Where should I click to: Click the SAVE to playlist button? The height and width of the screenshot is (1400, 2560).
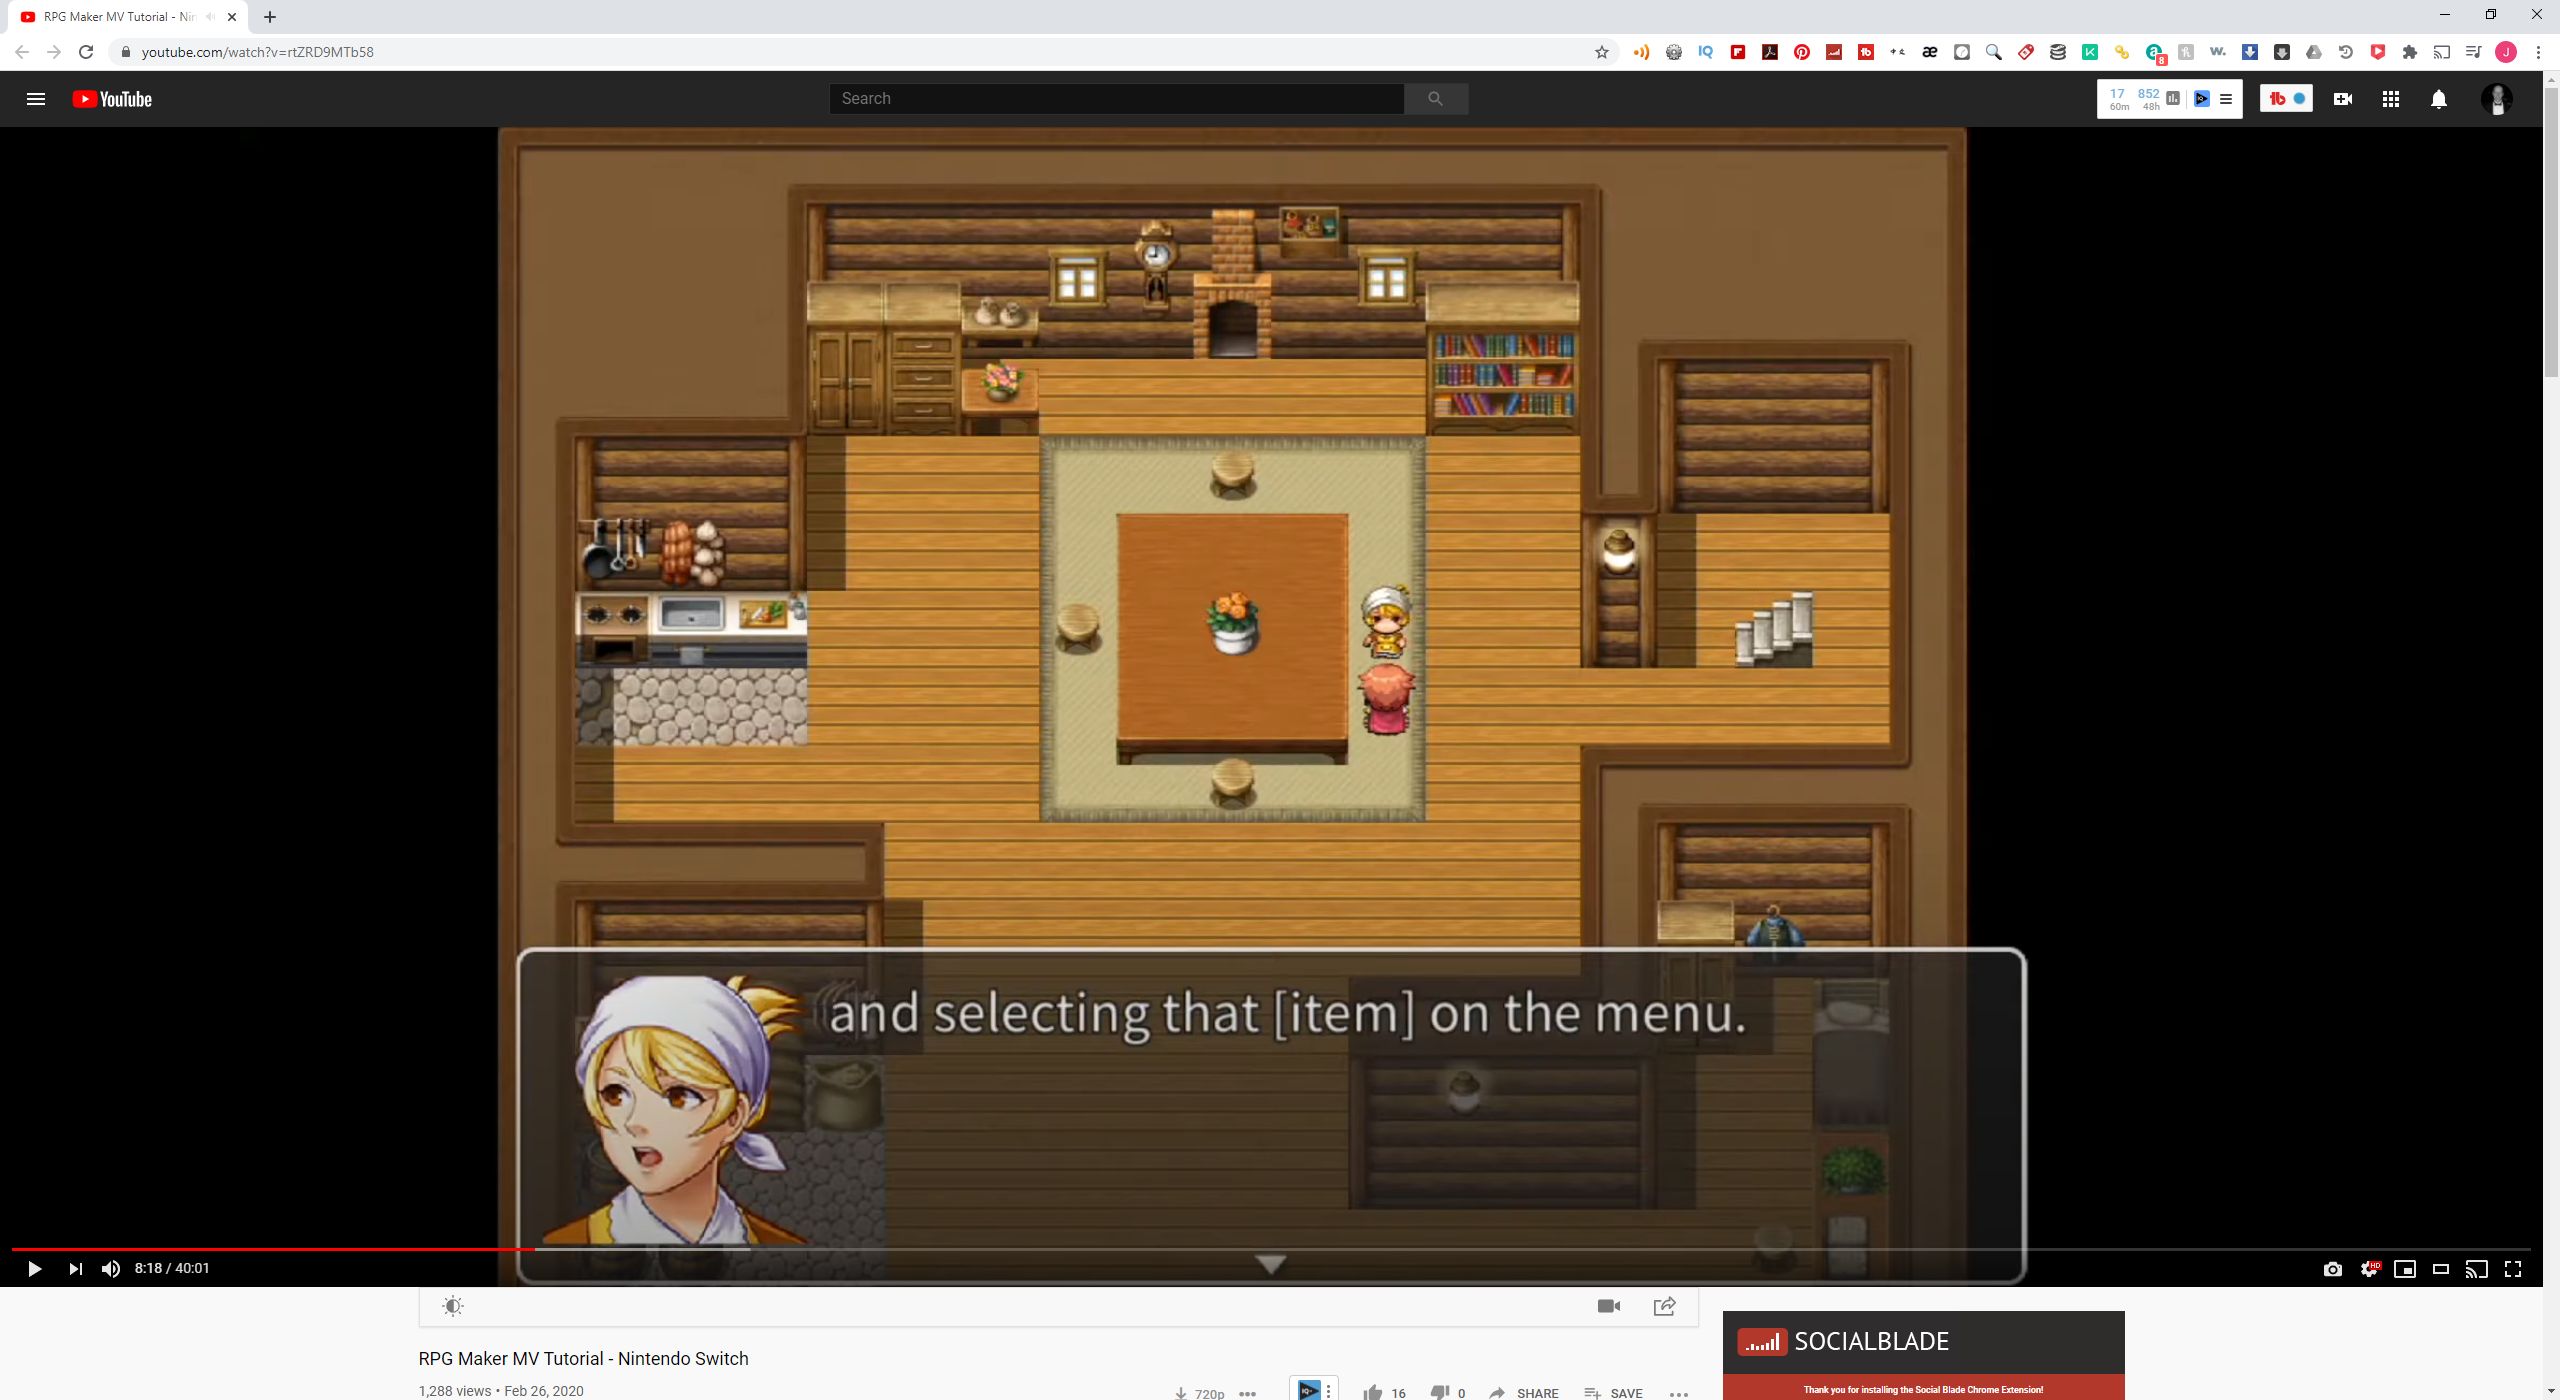click(1613, 1392)
